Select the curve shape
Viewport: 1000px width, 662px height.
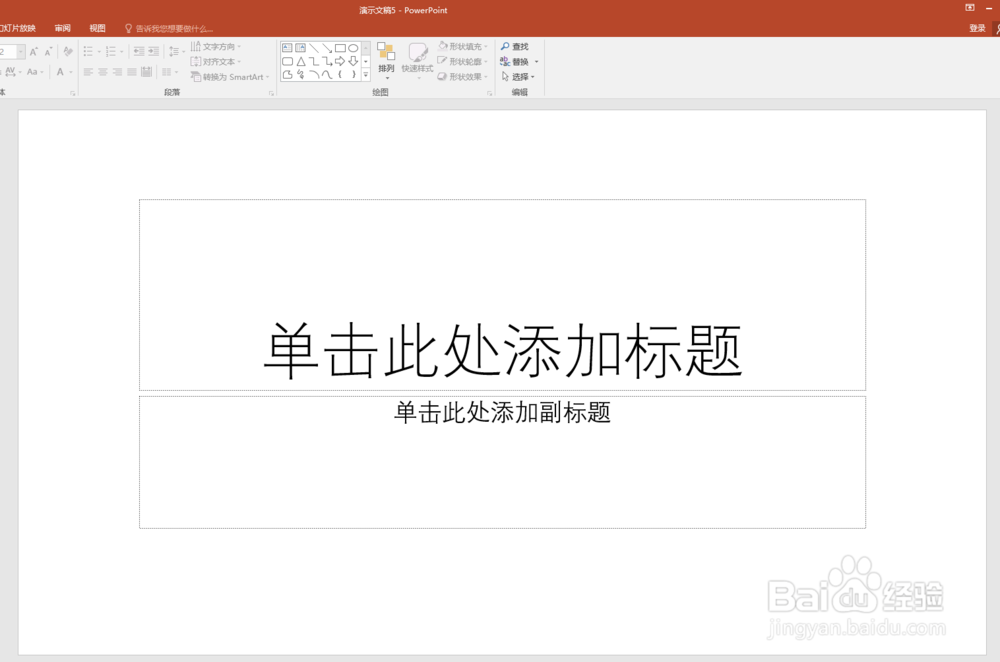(x=327, y=75)
